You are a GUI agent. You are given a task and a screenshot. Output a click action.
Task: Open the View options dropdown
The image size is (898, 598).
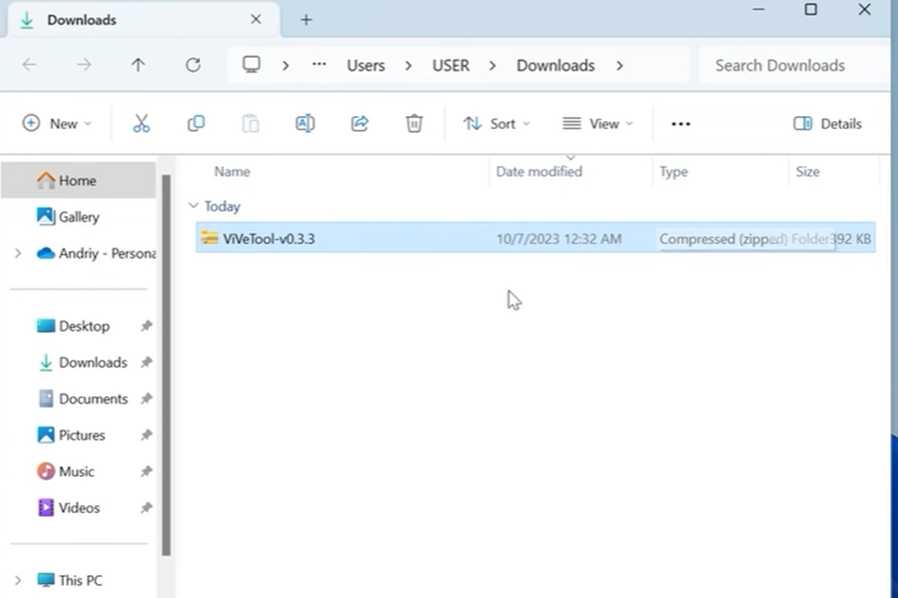598,123
